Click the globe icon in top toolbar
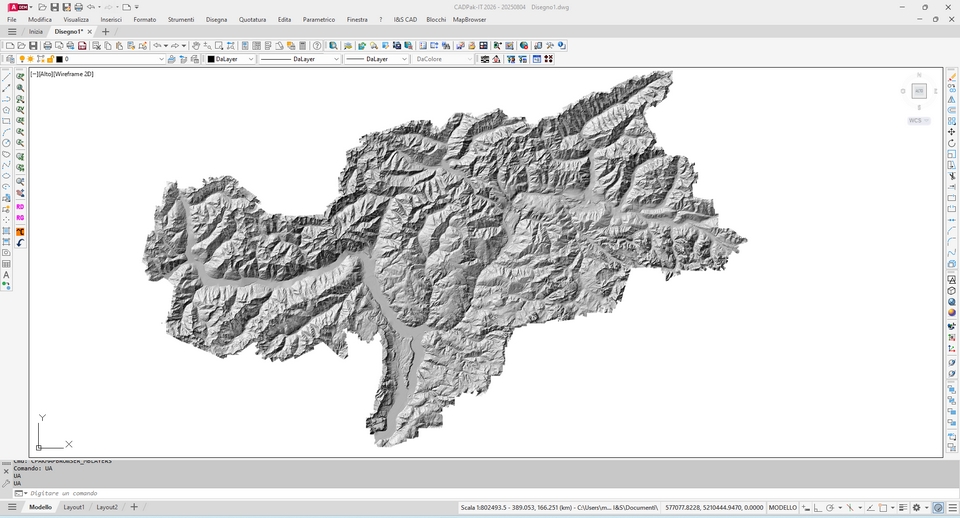The height and width of the screenshot is (518, 960). click(x=523, y=45)
